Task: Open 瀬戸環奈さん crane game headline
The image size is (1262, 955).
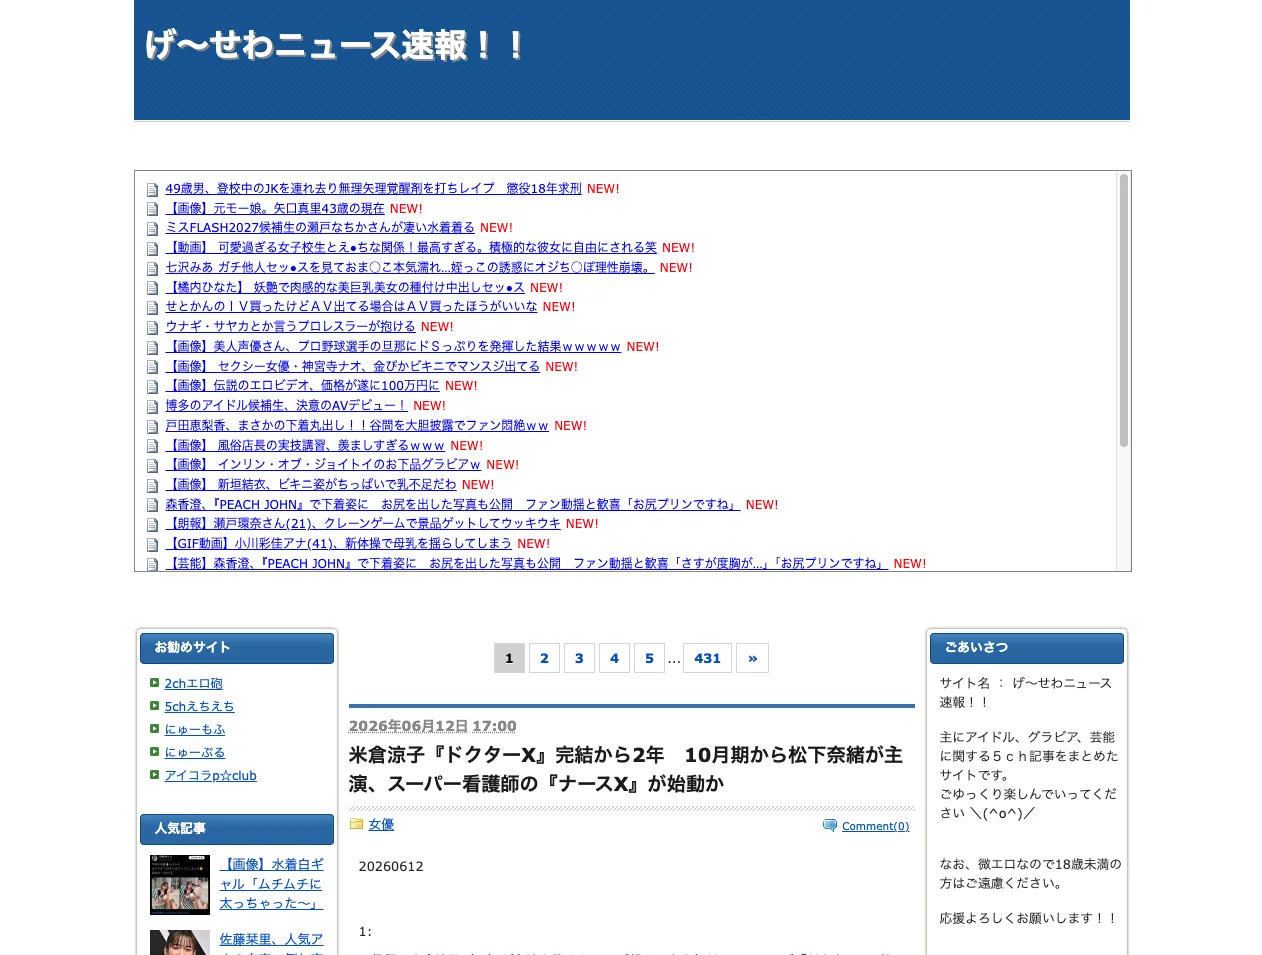Action: point(363,524)
